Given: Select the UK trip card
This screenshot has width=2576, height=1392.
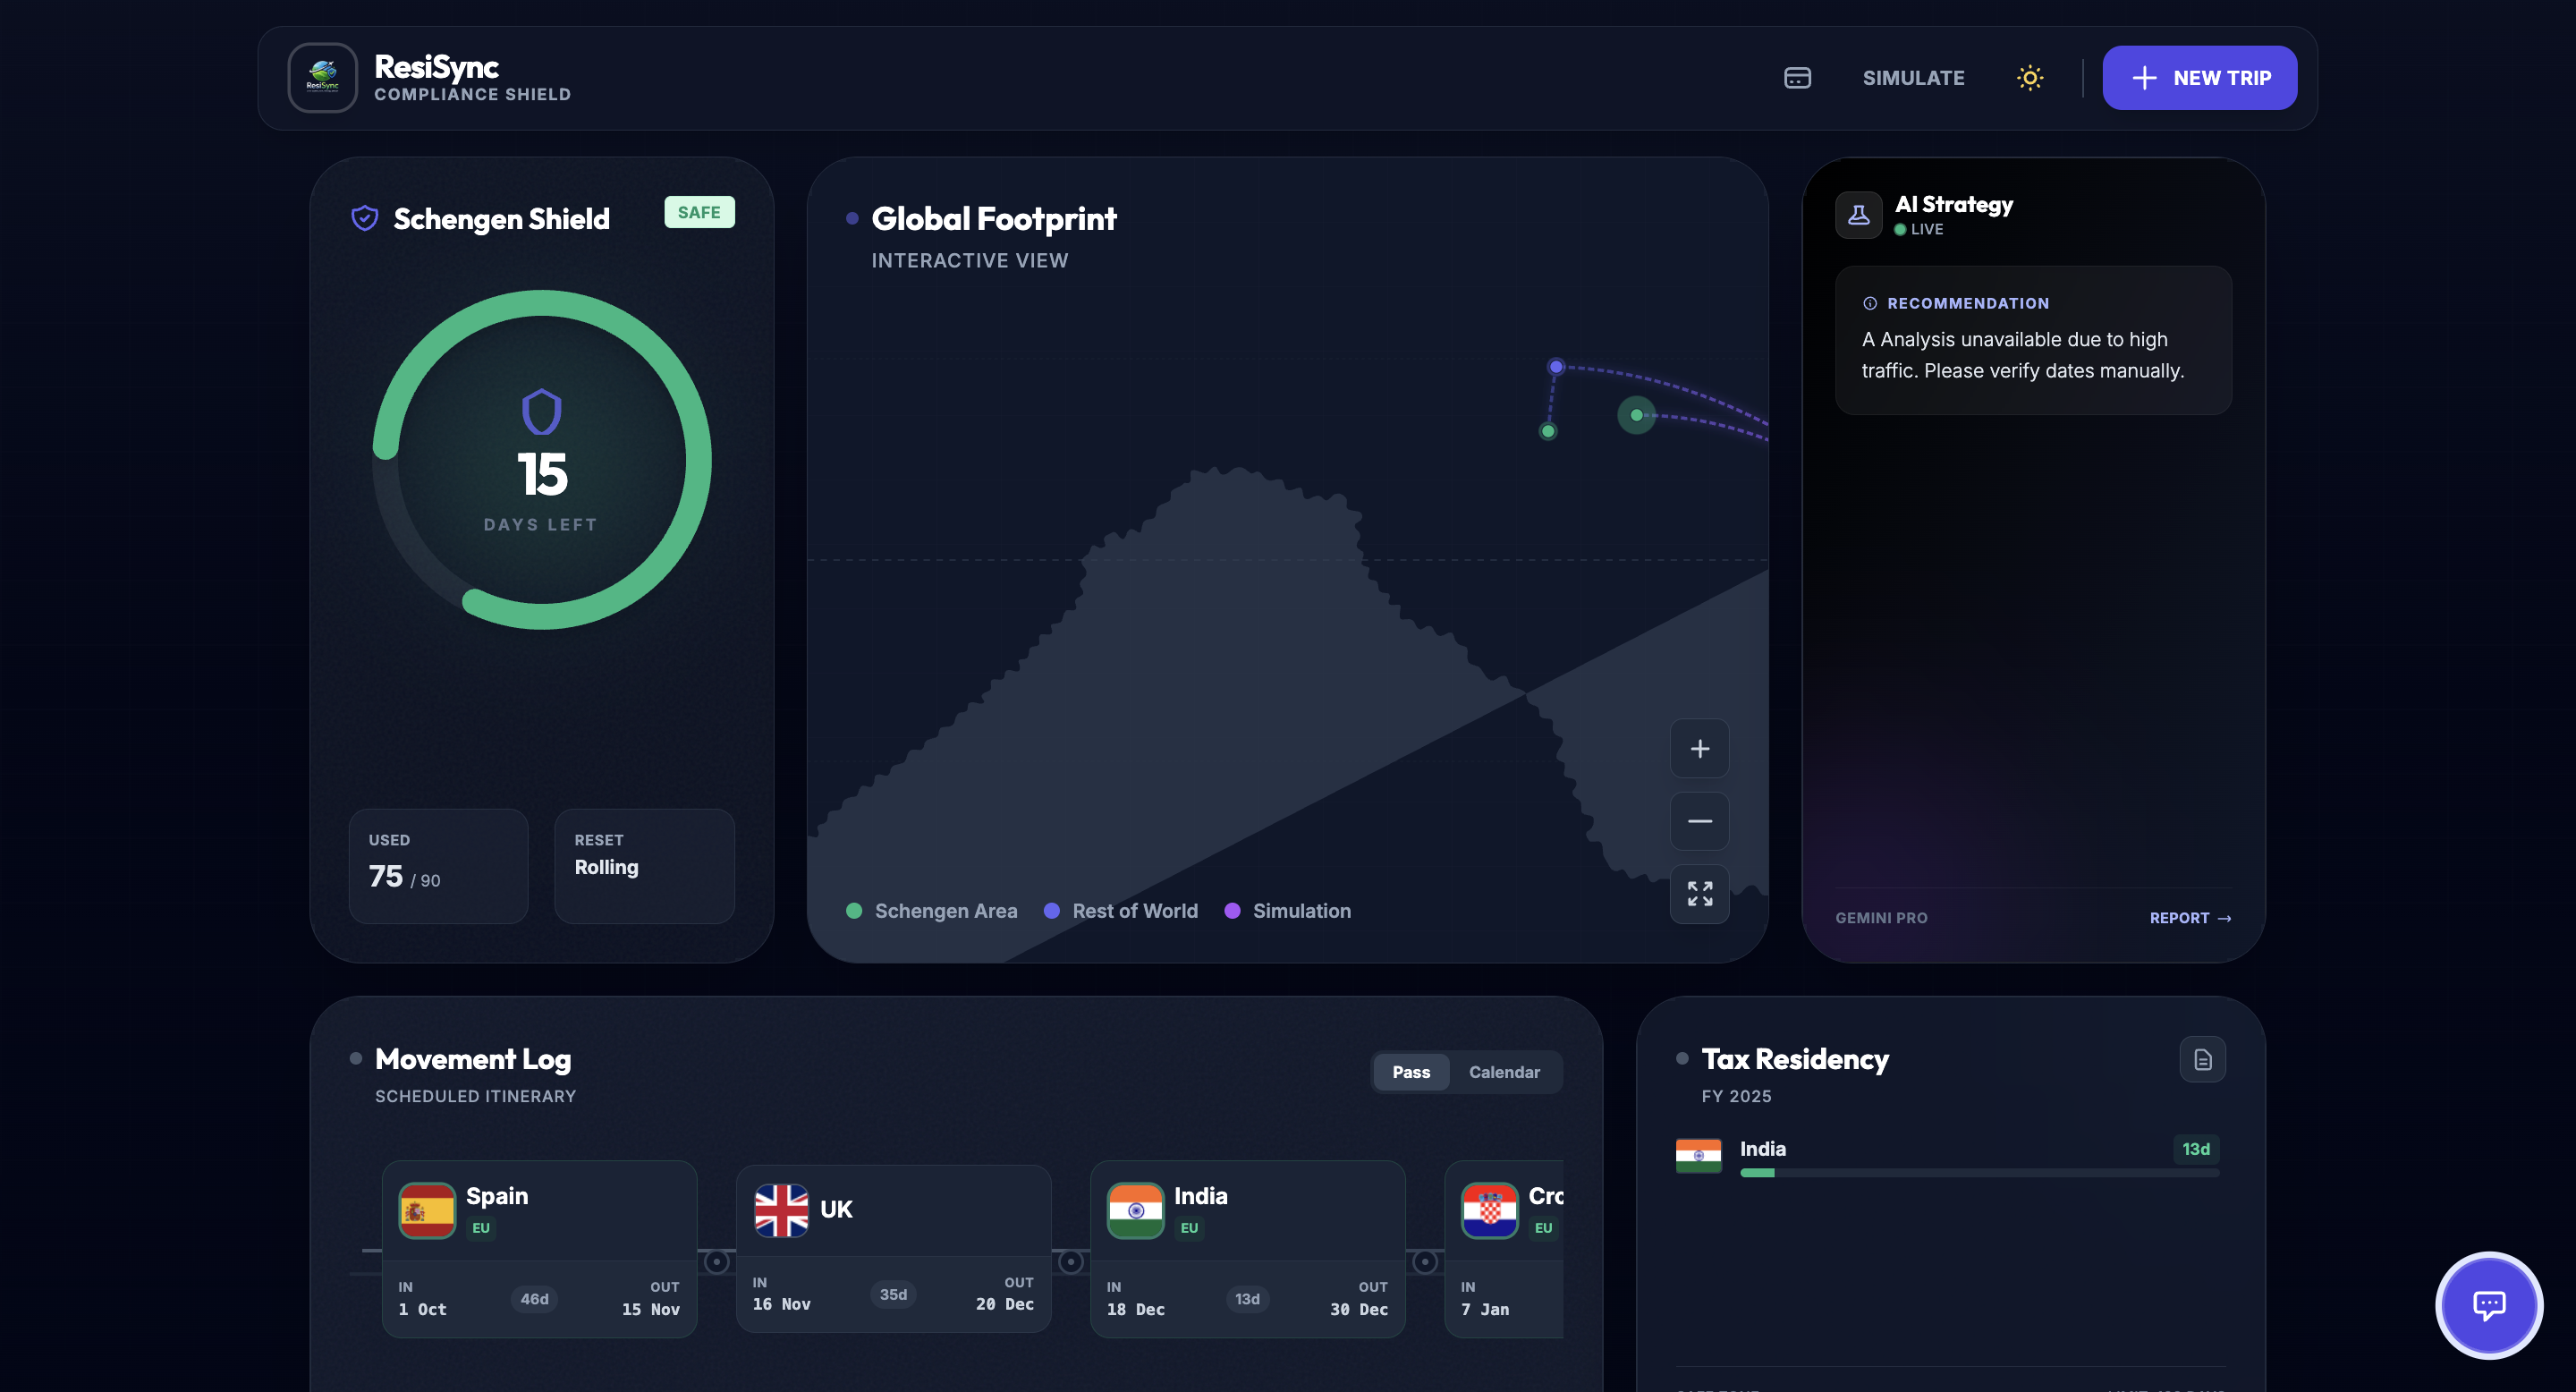Looking at the screenshot, I should coord(892,1247).
